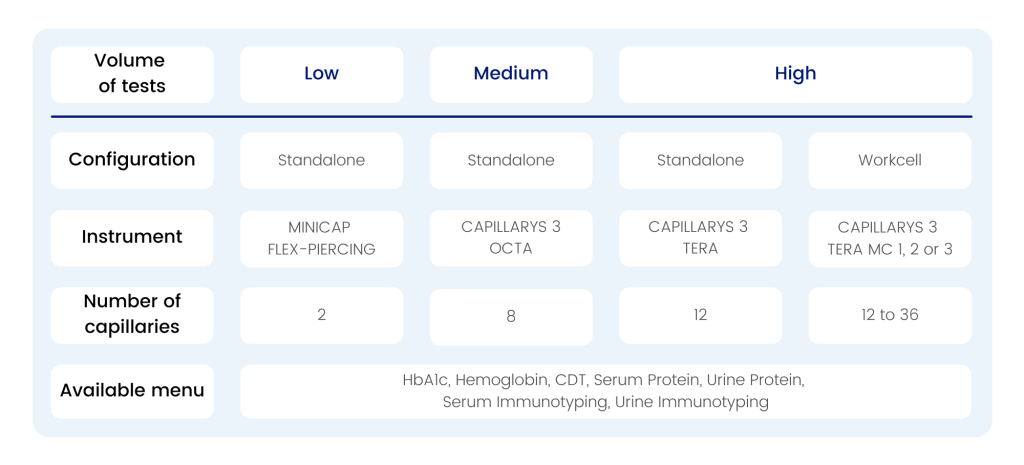This screenshot has width=1024, height=465.
Task: Click CAPILLARYS 3 TERA MC cell
Action: 890,238
